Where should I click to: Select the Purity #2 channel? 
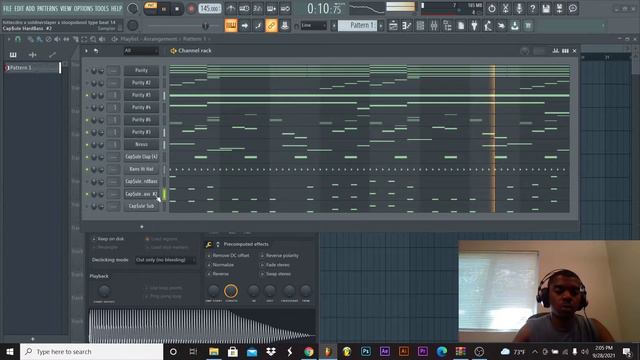[141, 83]
